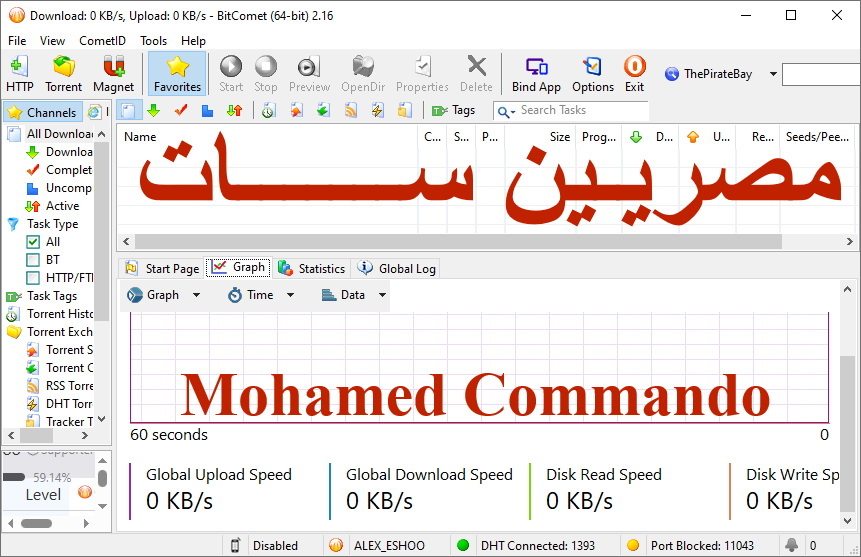This screenshot has width=861, height=557.
Task: Open a torrent file with Torrent icon
Action: pos(64,74)
